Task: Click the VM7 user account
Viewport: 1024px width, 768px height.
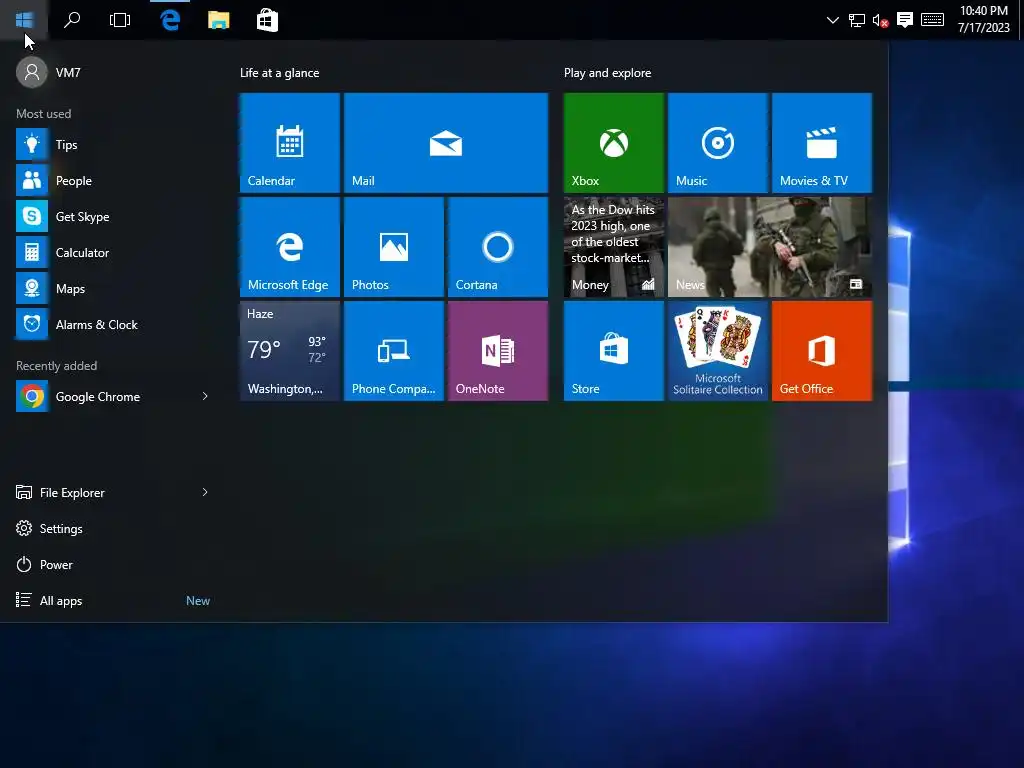Action: 49,72
